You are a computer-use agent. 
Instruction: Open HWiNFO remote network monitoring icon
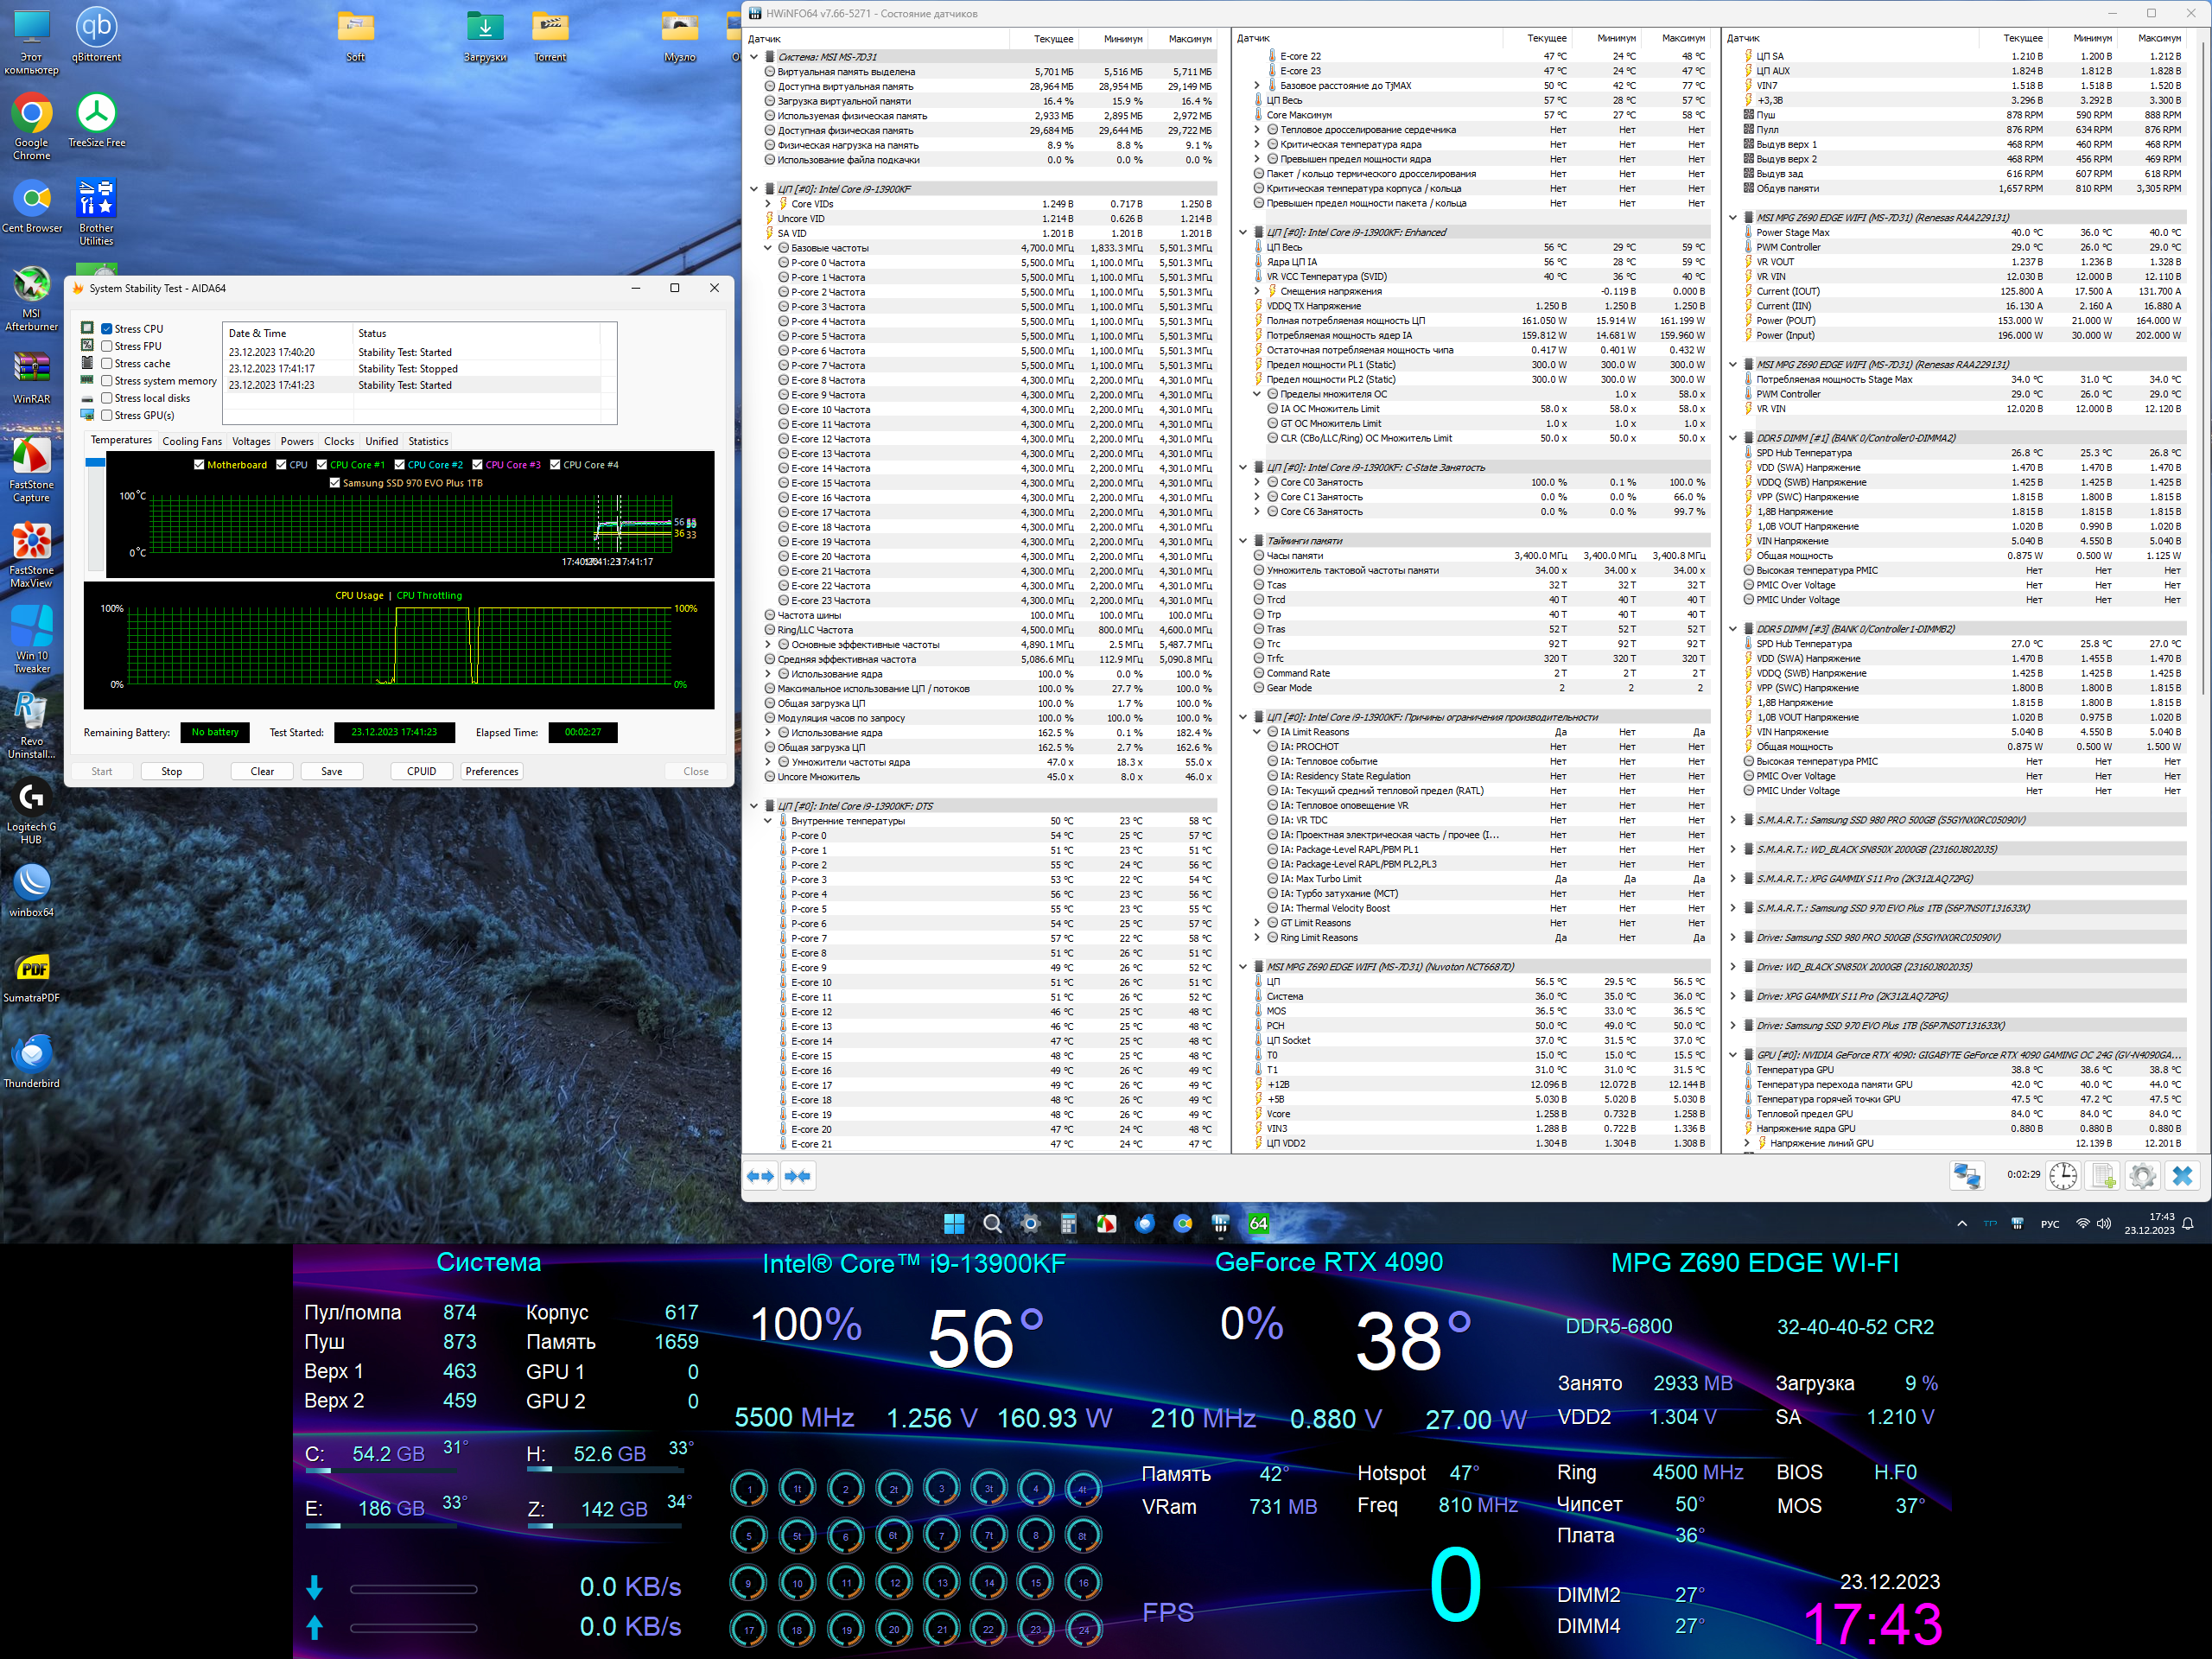click(x=1967, y=1176)
